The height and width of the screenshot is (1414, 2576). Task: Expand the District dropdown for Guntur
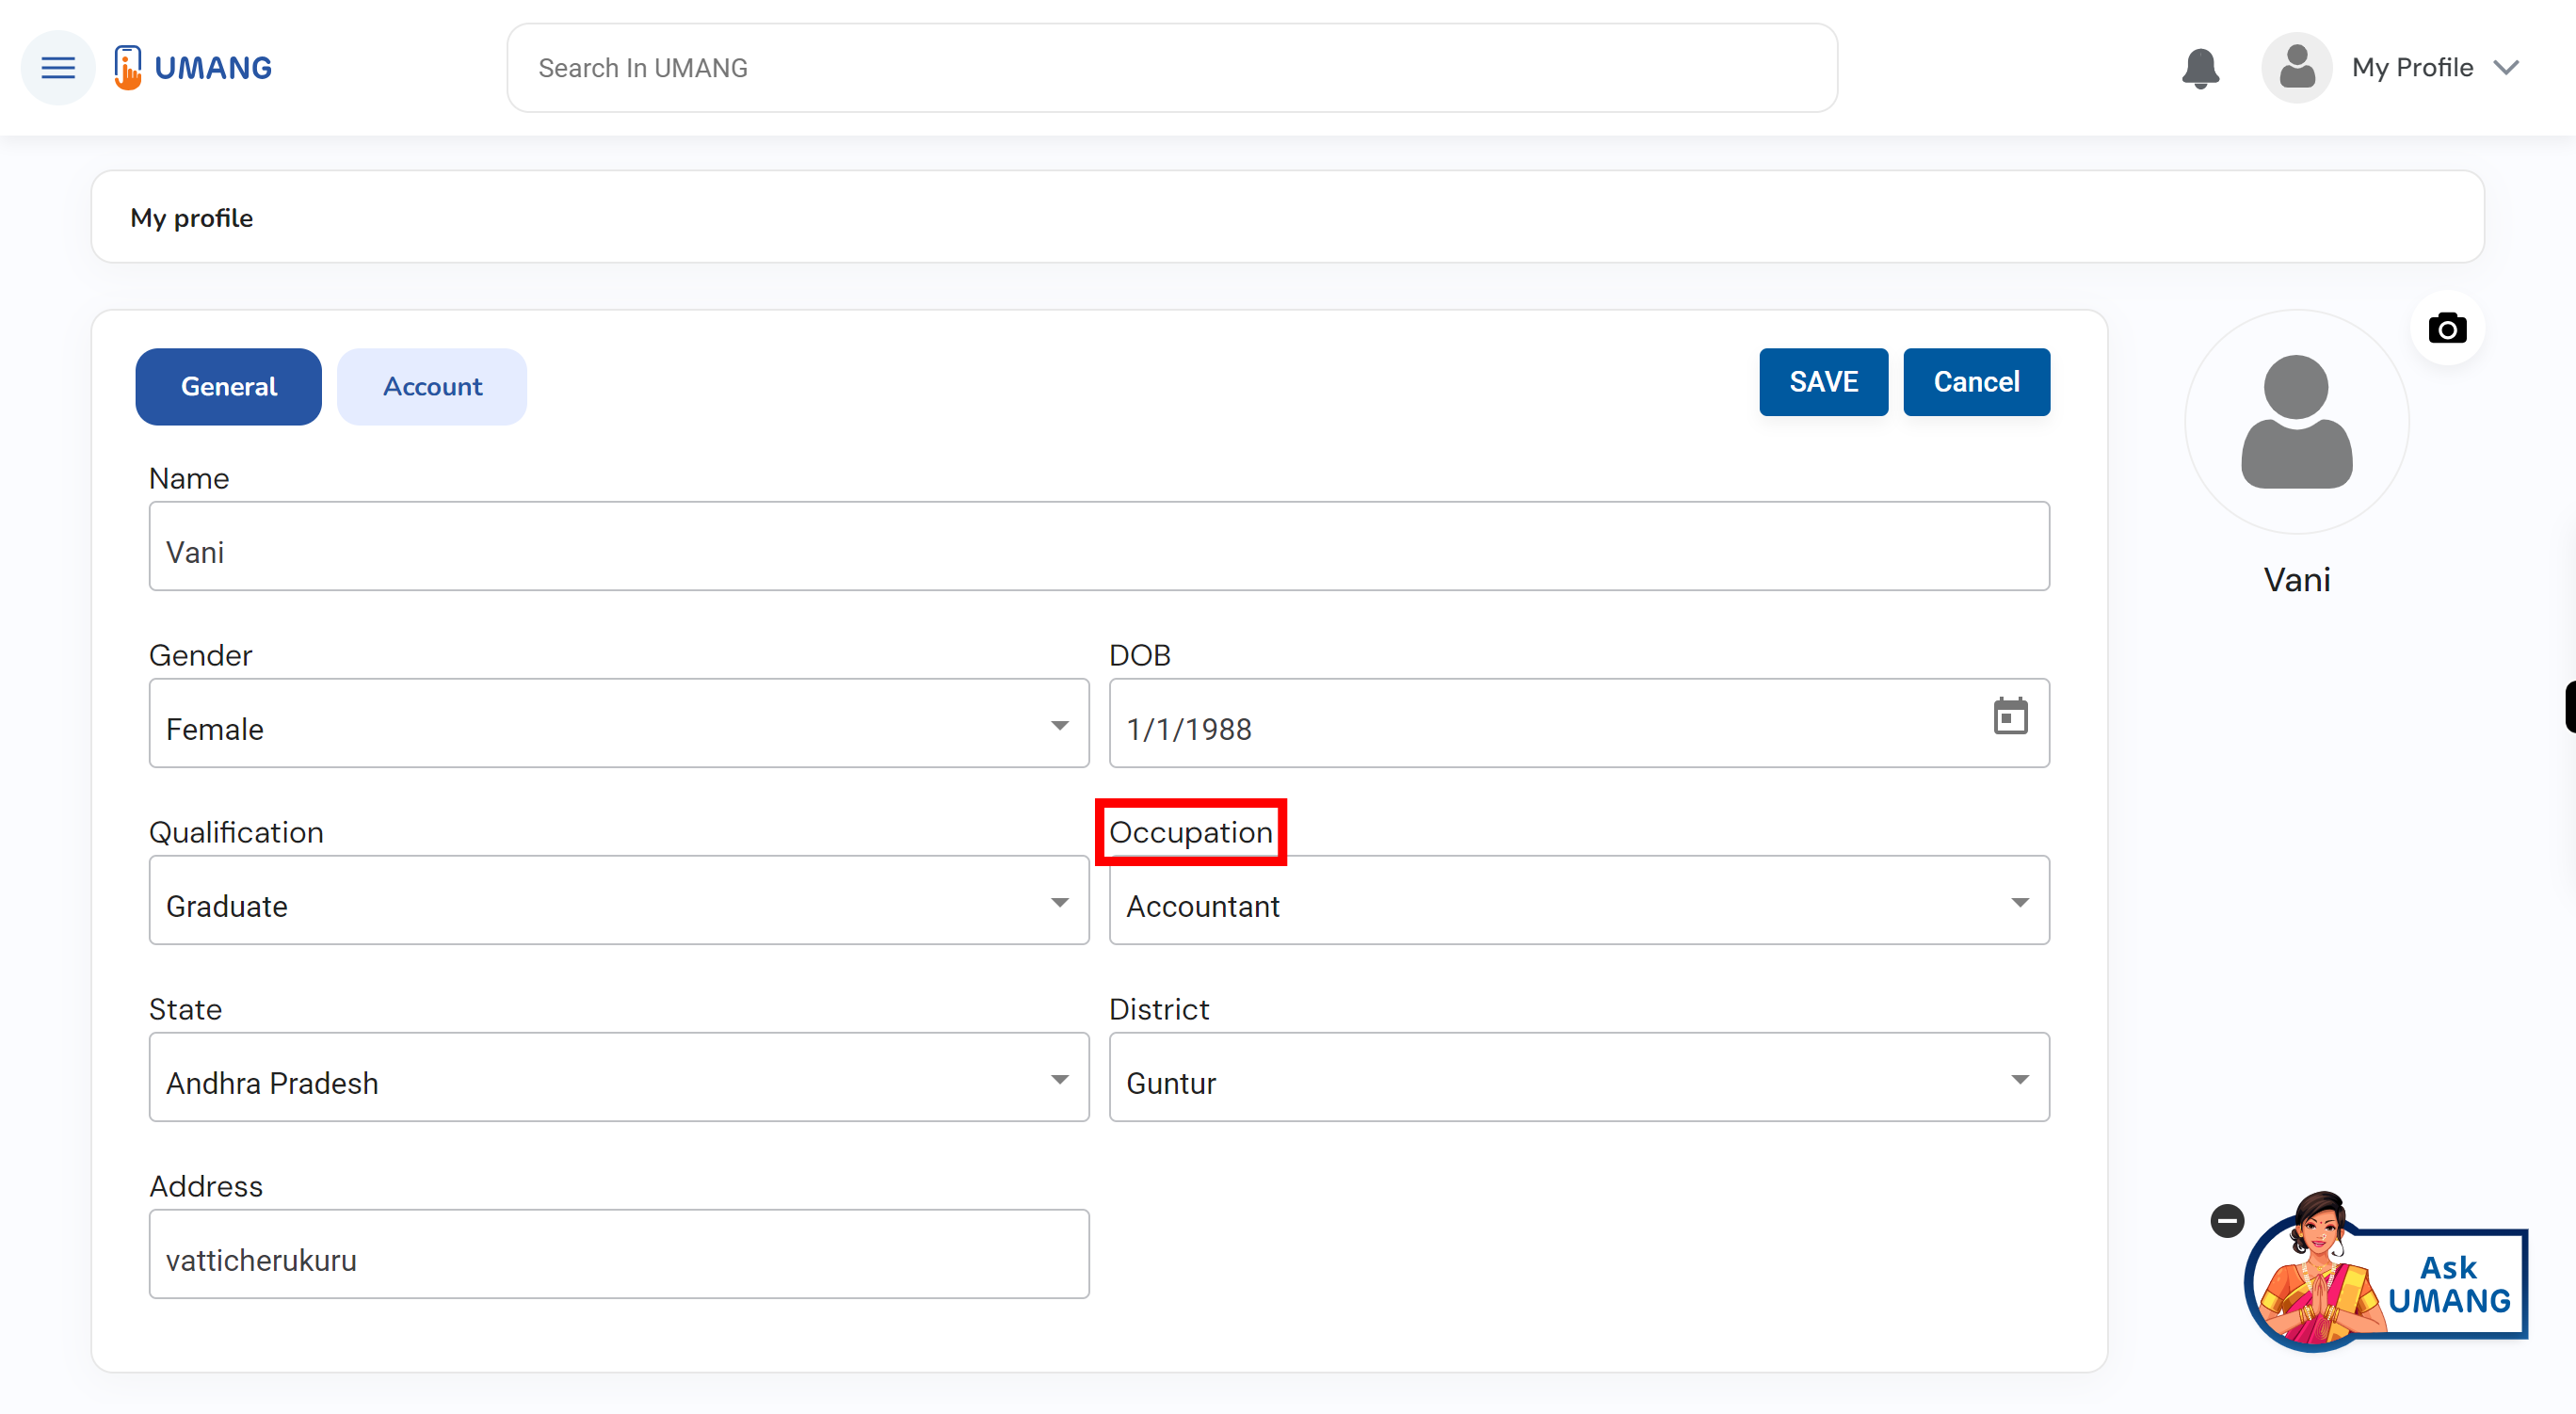pyautogui.click(x=2018, y=1082)
